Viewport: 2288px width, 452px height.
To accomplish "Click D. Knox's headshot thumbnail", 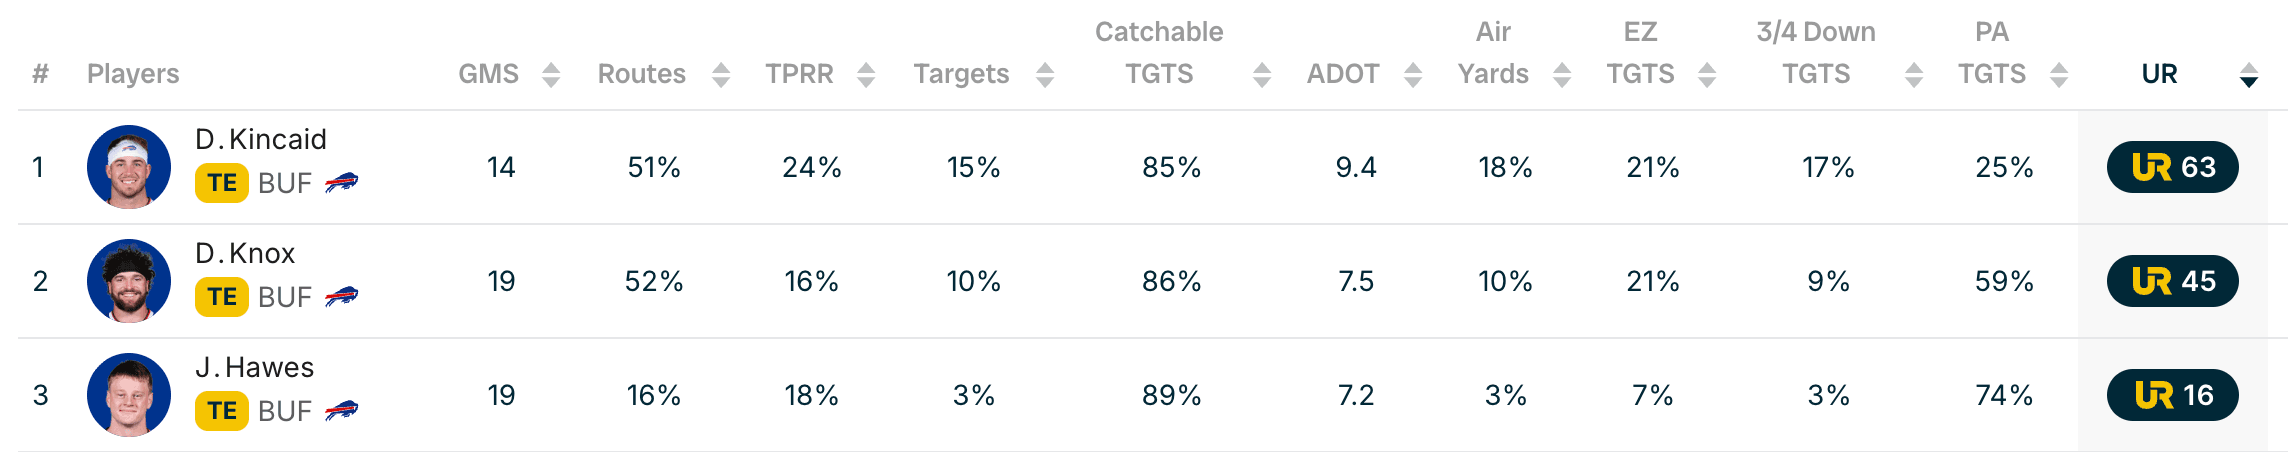I will (129, 281).
